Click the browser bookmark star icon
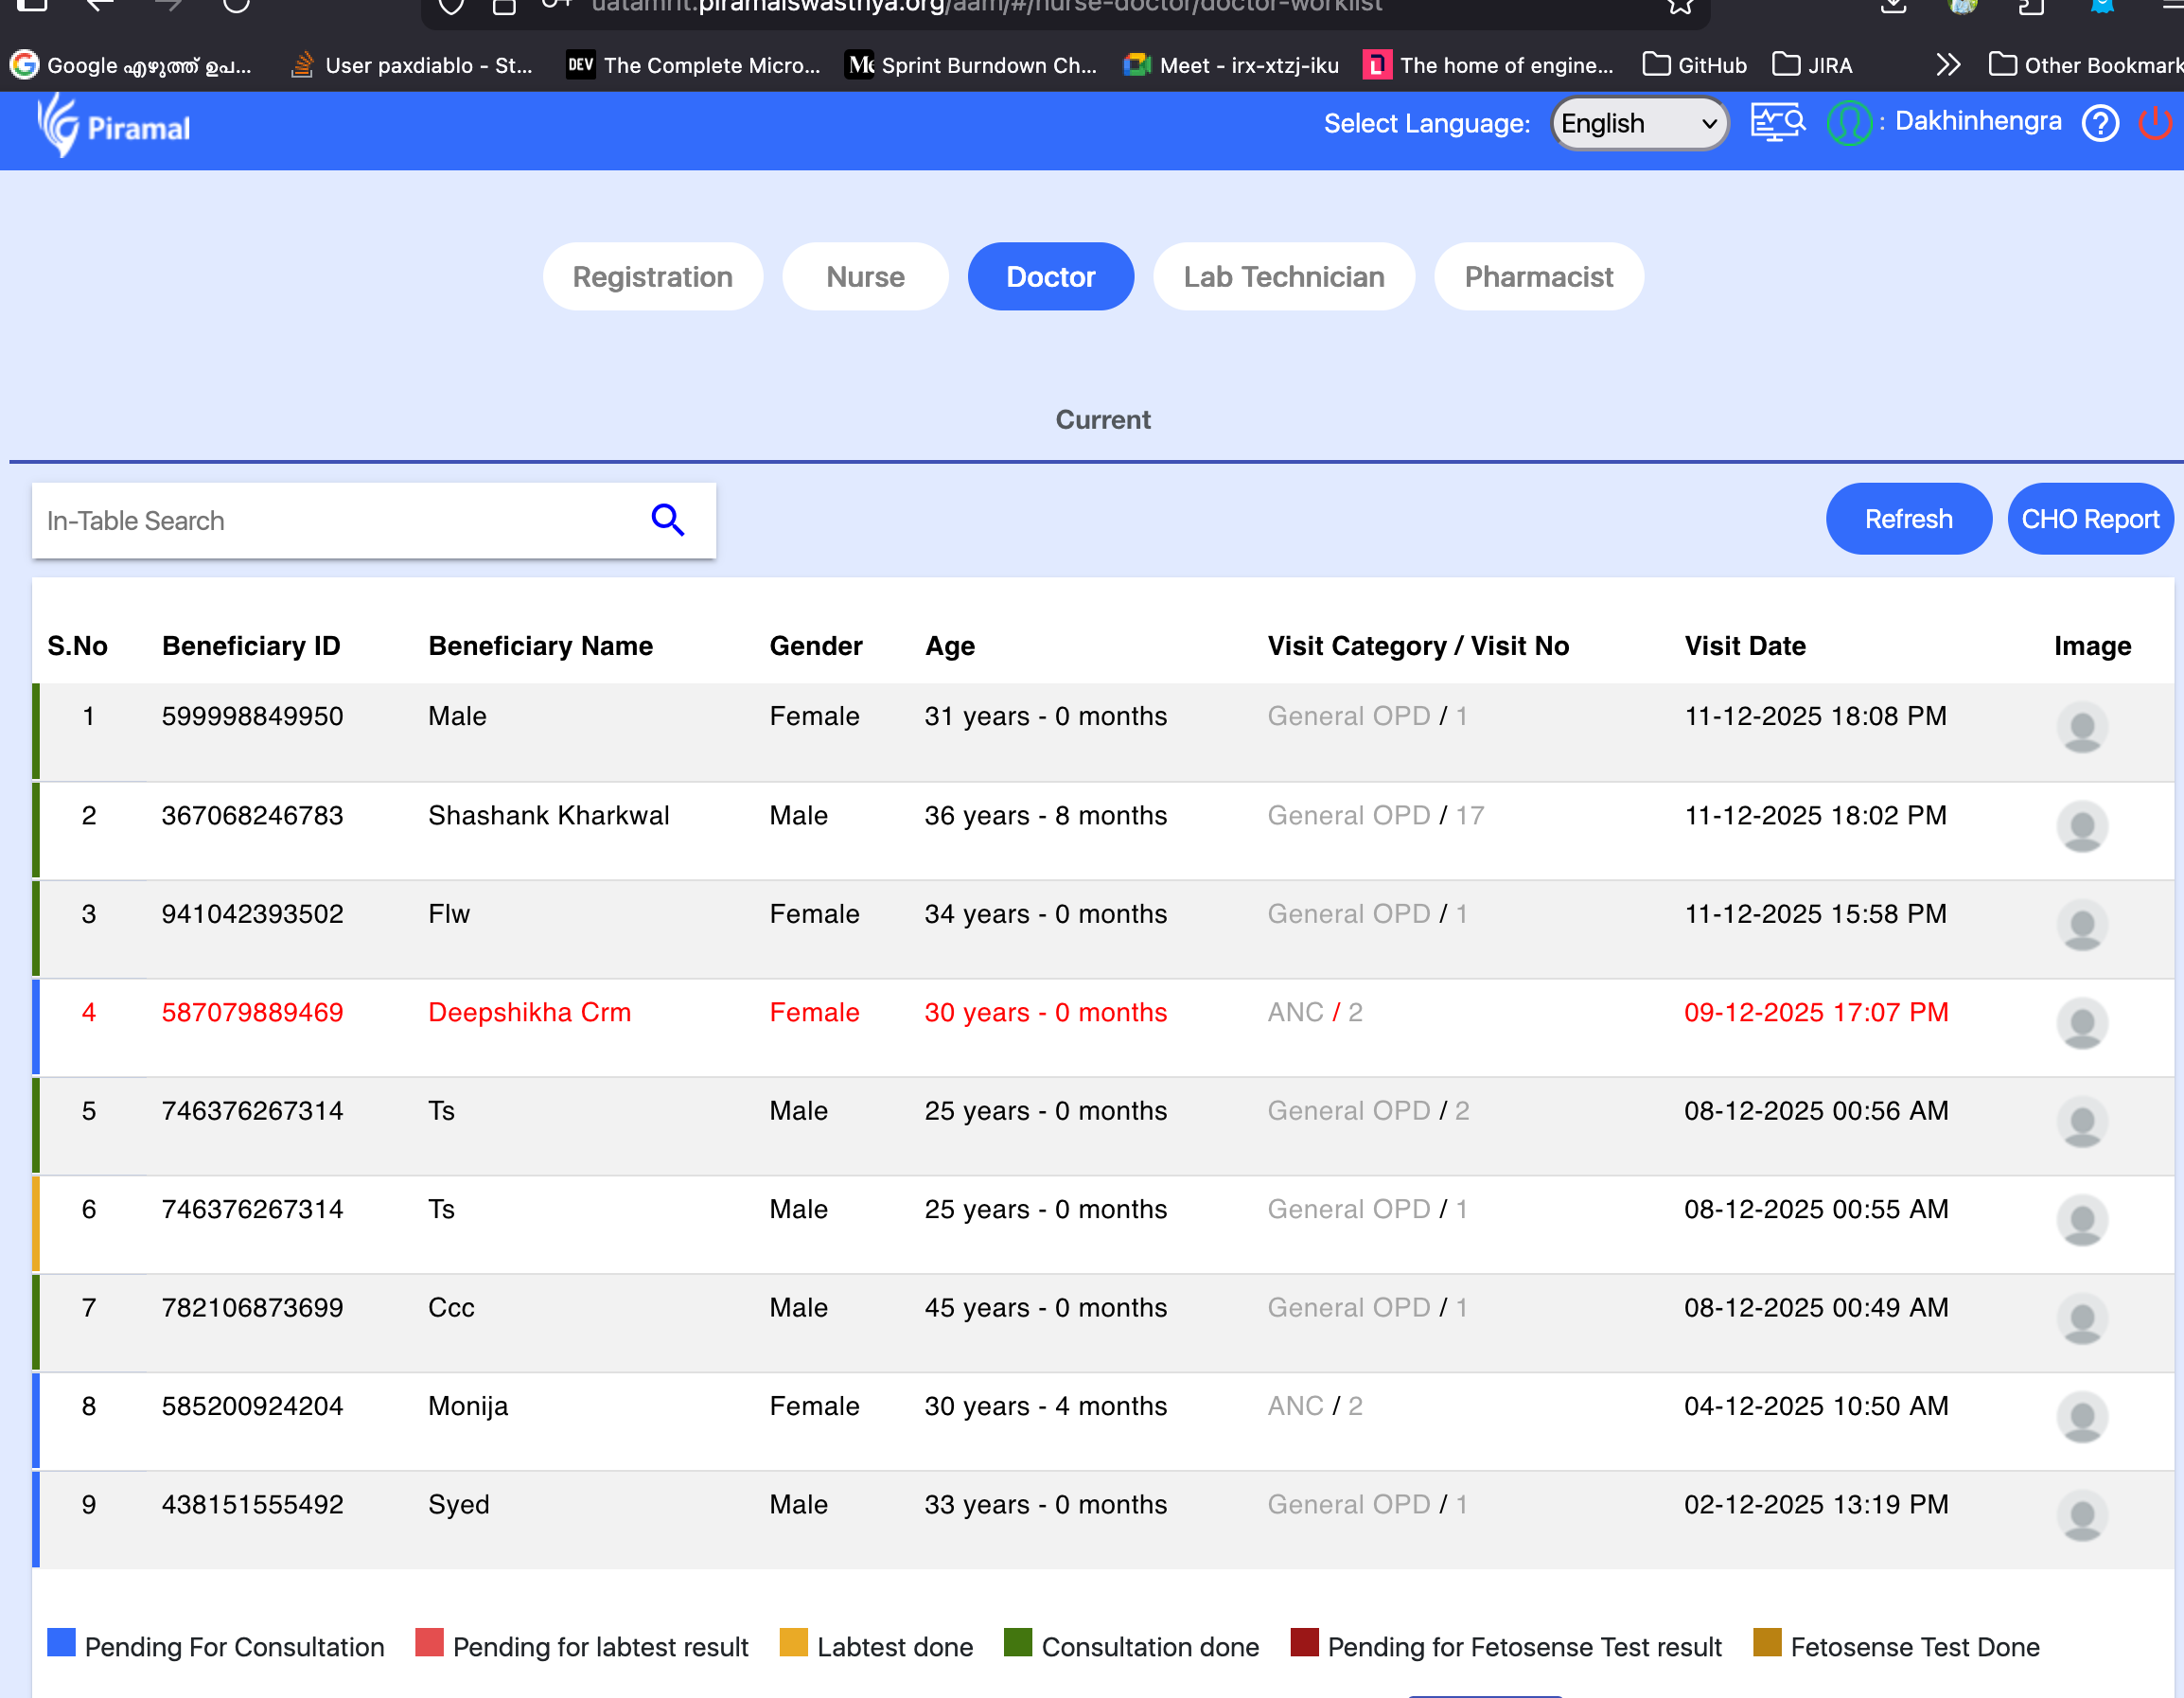This screenshot has height=1698, width=2184. point(1679,7)
